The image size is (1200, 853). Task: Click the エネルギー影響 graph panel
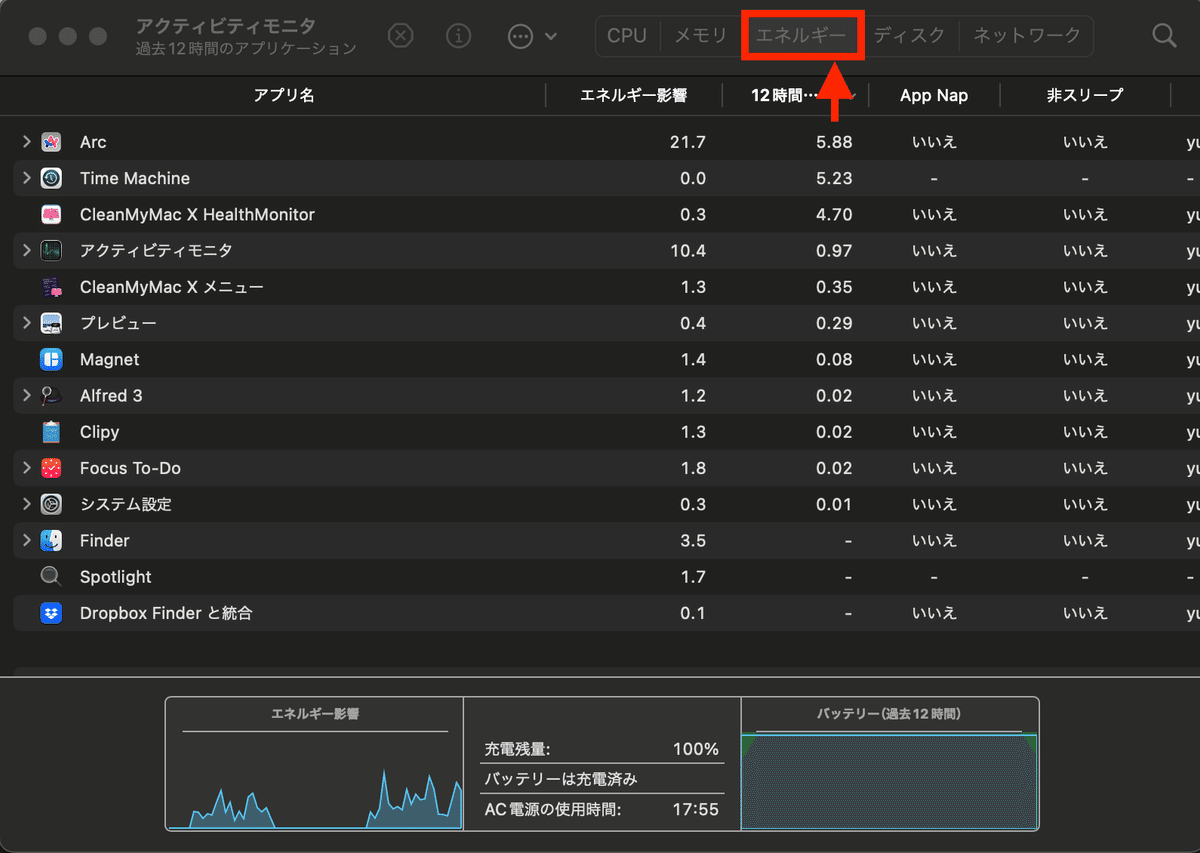315,764
